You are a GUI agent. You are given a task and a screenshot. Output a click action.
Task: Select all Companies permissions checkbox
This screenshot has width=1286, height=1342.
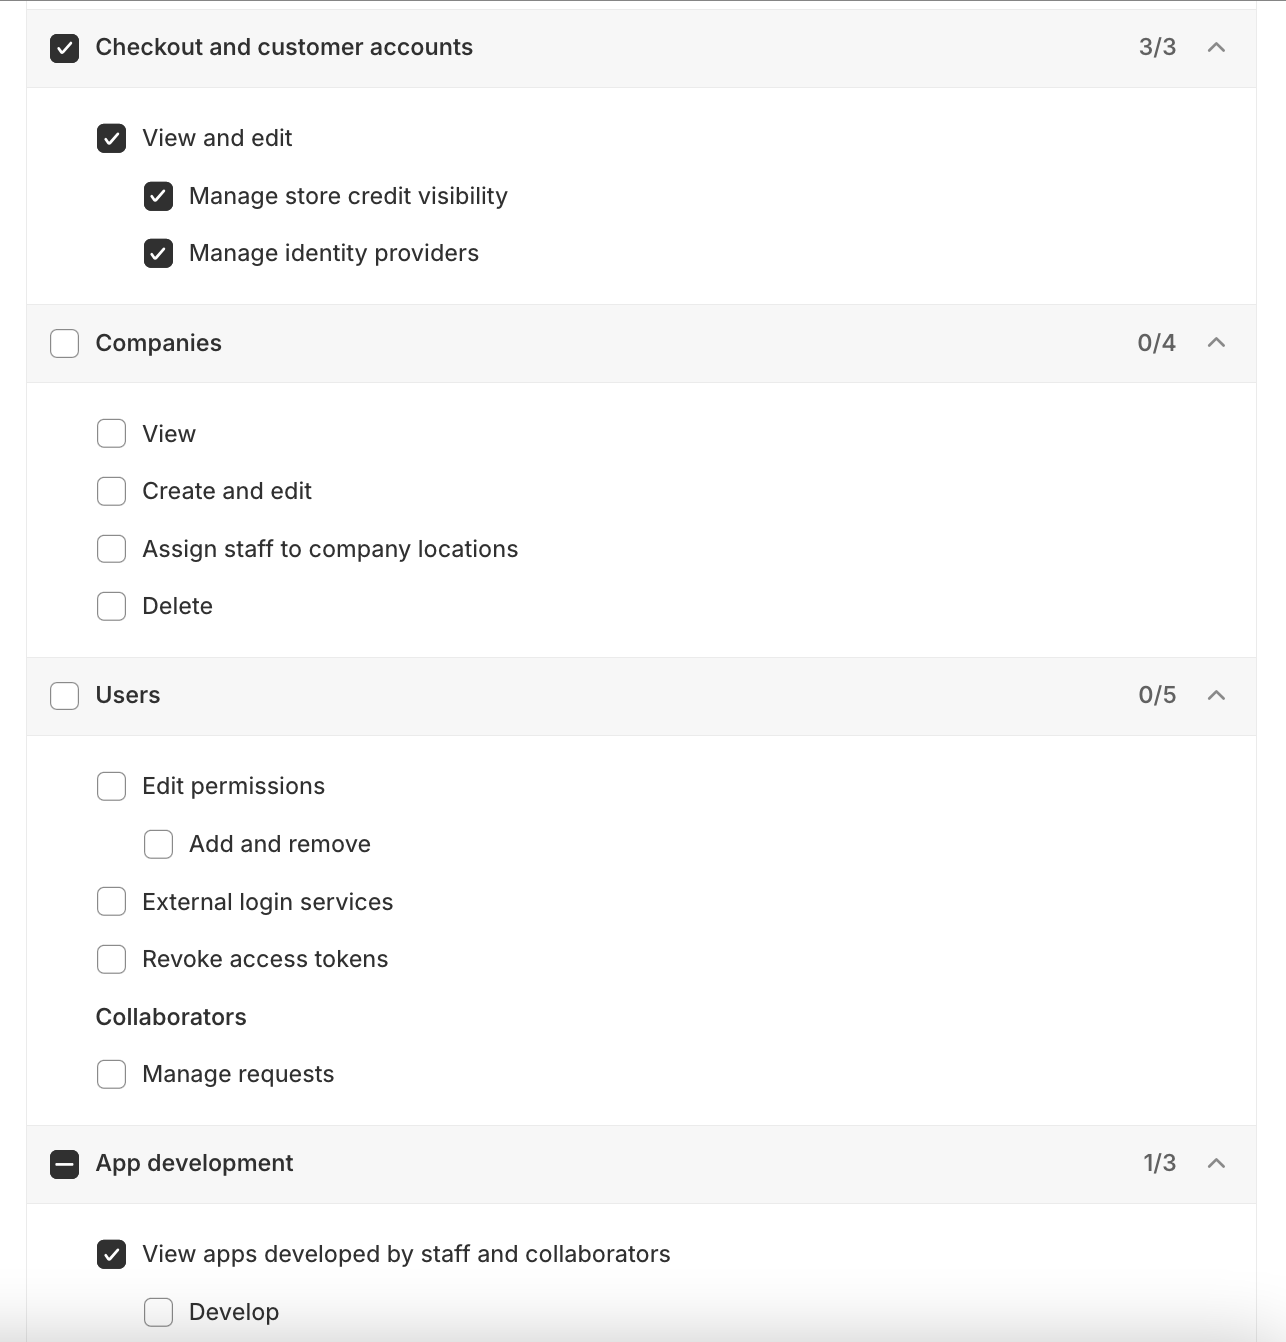coord(65,343)
